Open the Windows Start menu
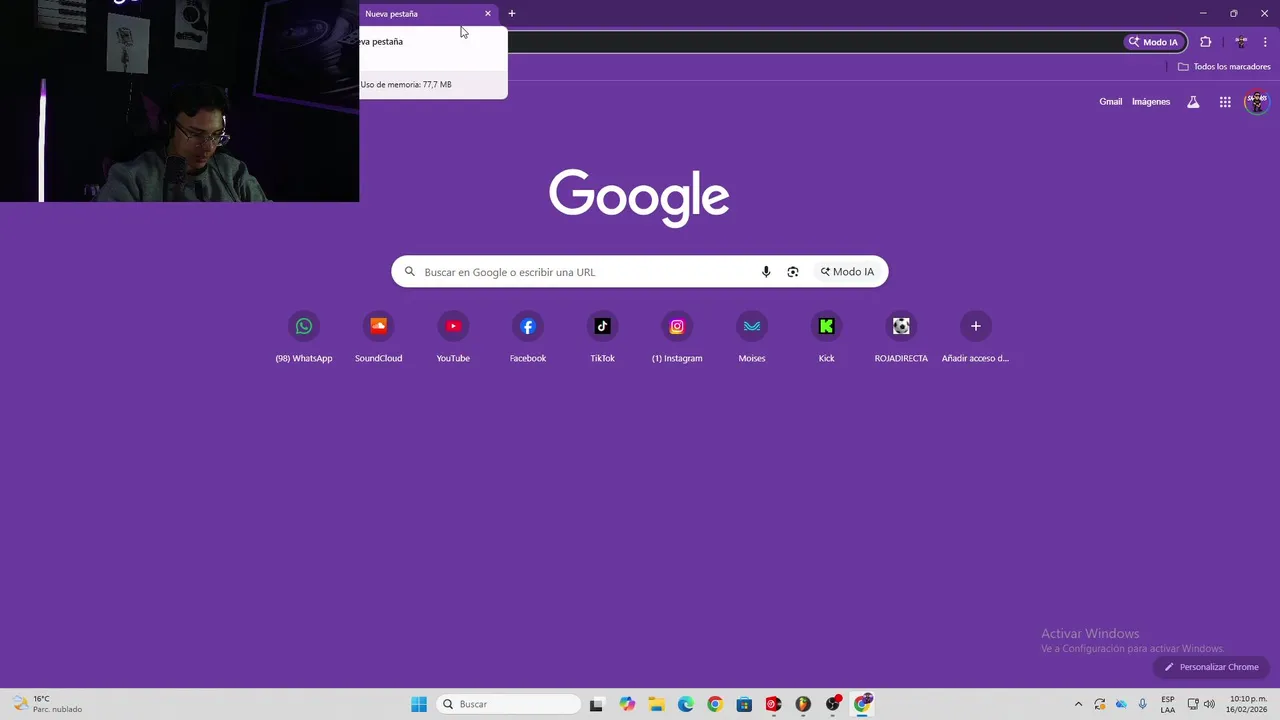Image resolution: width=1280 pixels, height=720 pixels. [419, 704]
